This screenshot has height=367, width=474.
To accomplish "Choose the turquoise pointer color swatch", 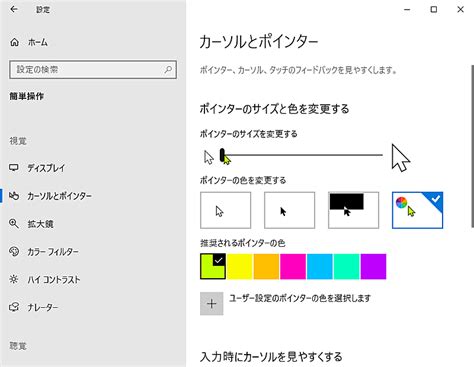I will [x=346, y=266].
